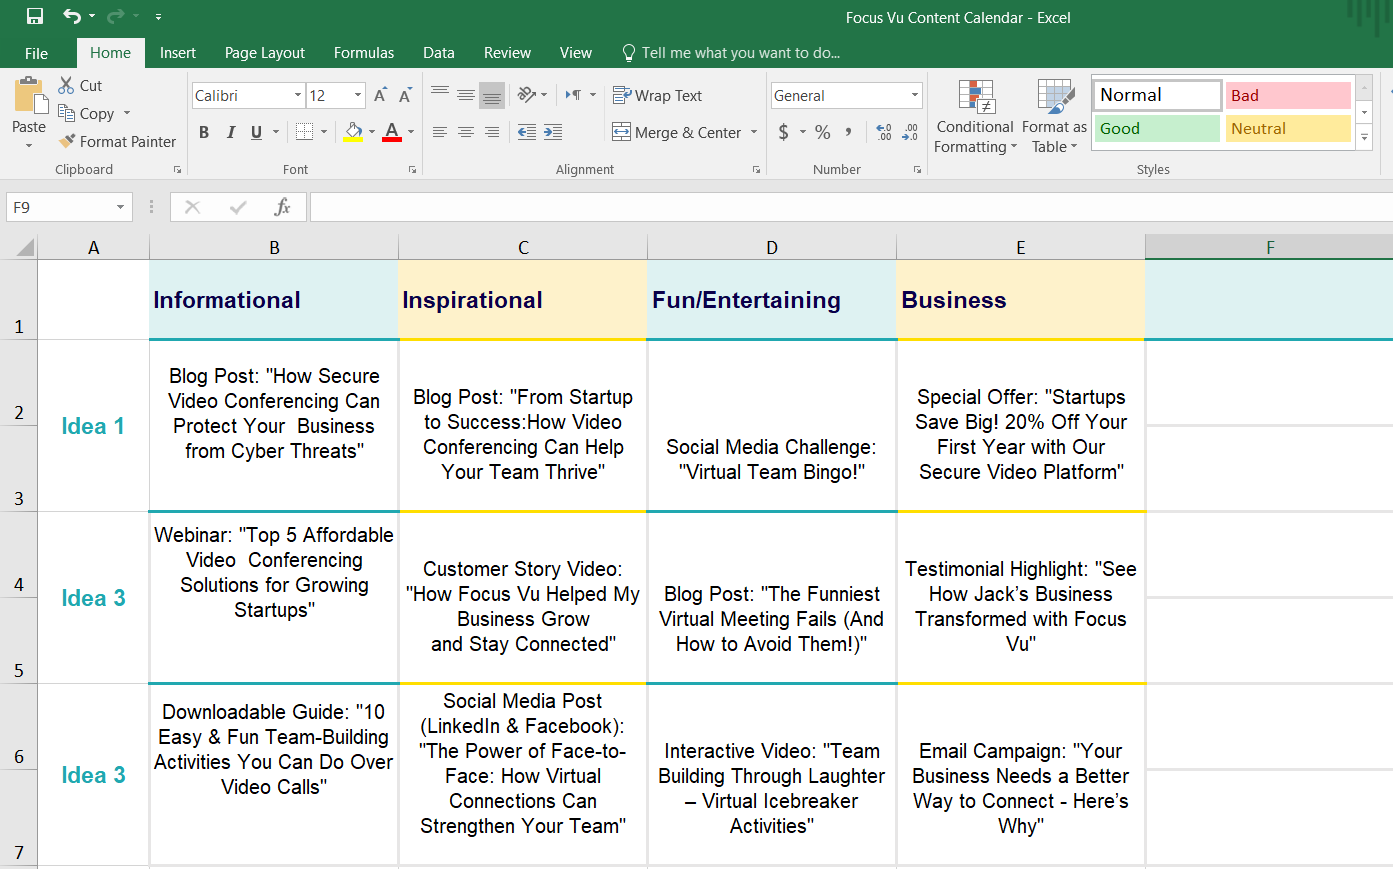Toggle Middle Align
This screenshot has width=1393, height=869.
[466, 95]
